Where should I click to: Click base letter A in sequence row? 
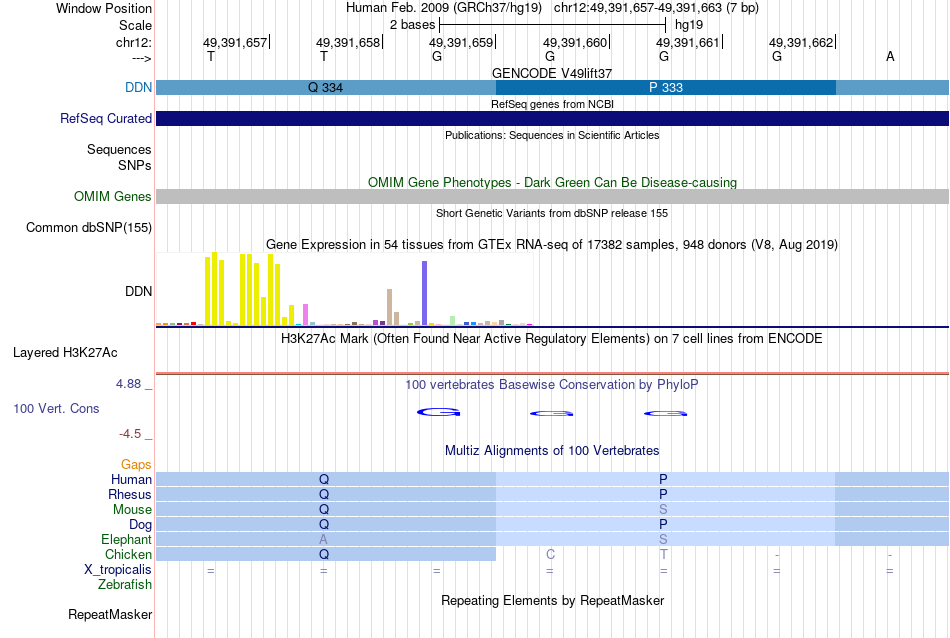coord(890,56)
